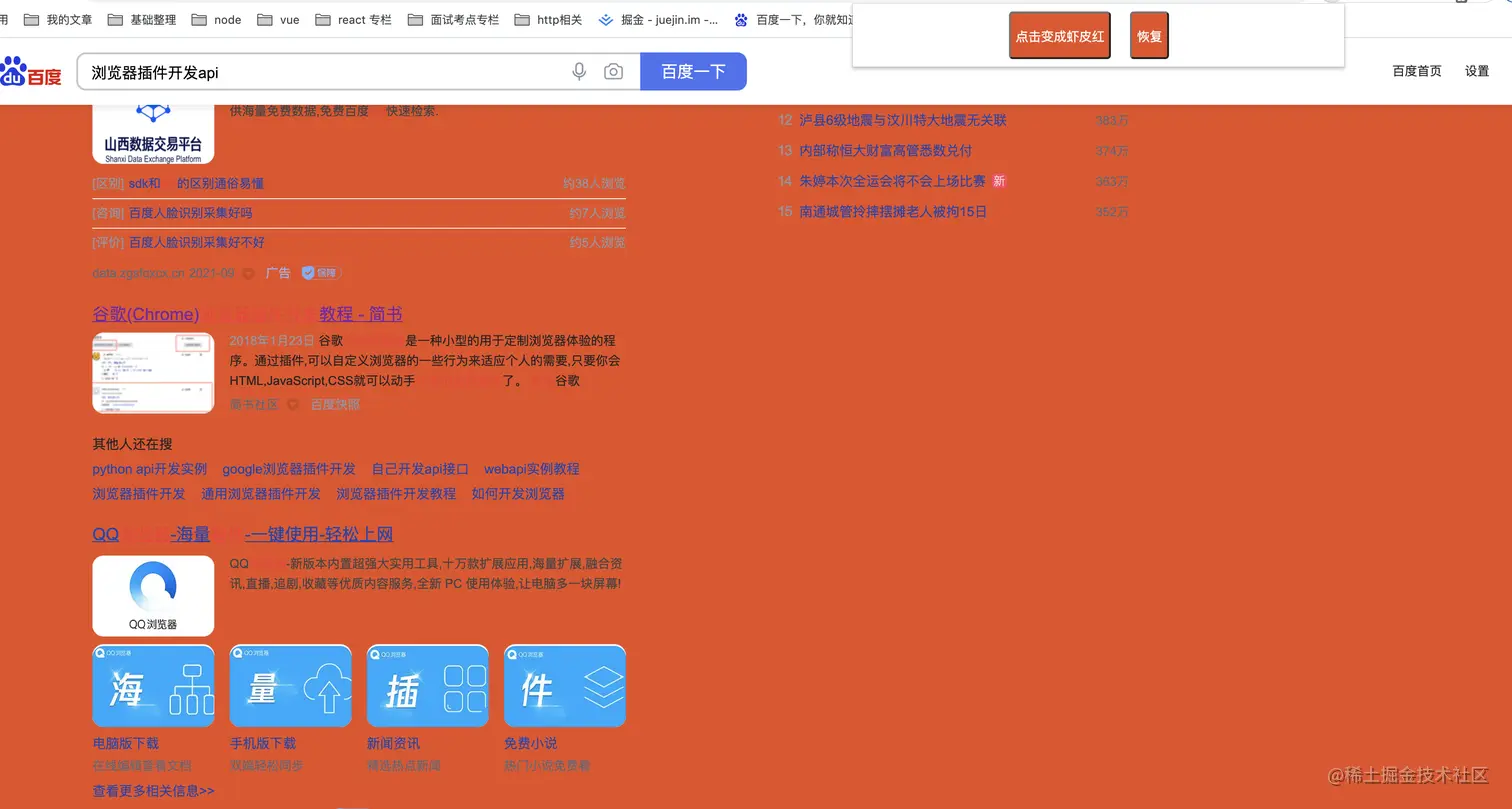Click the camera image search icon
The height and width of the screenshot is (809, 1512).
click(x=613, y=72)
